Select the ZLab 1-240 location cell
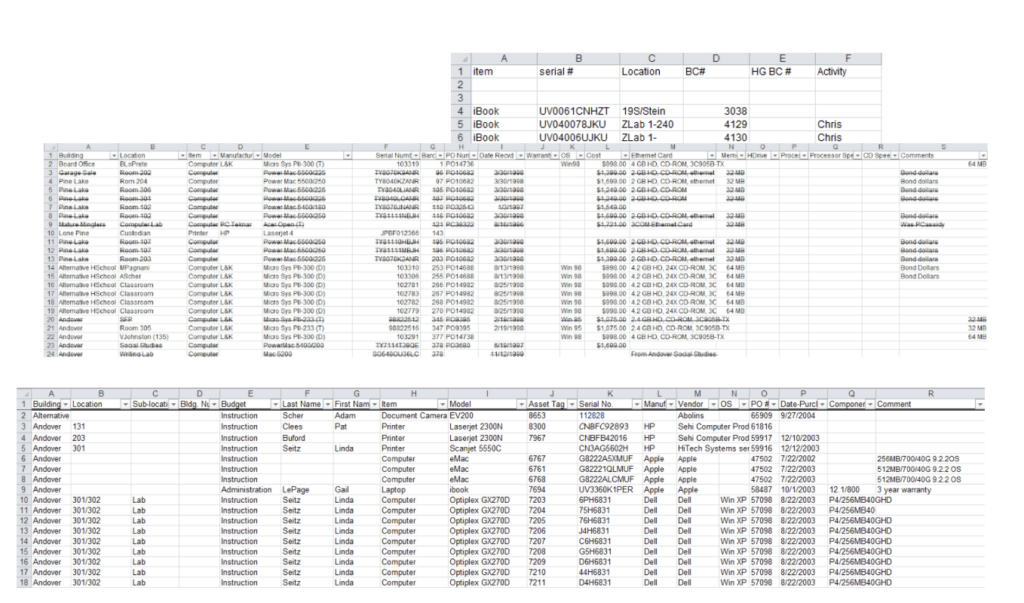1024x603 pixels. pos(651,124)
